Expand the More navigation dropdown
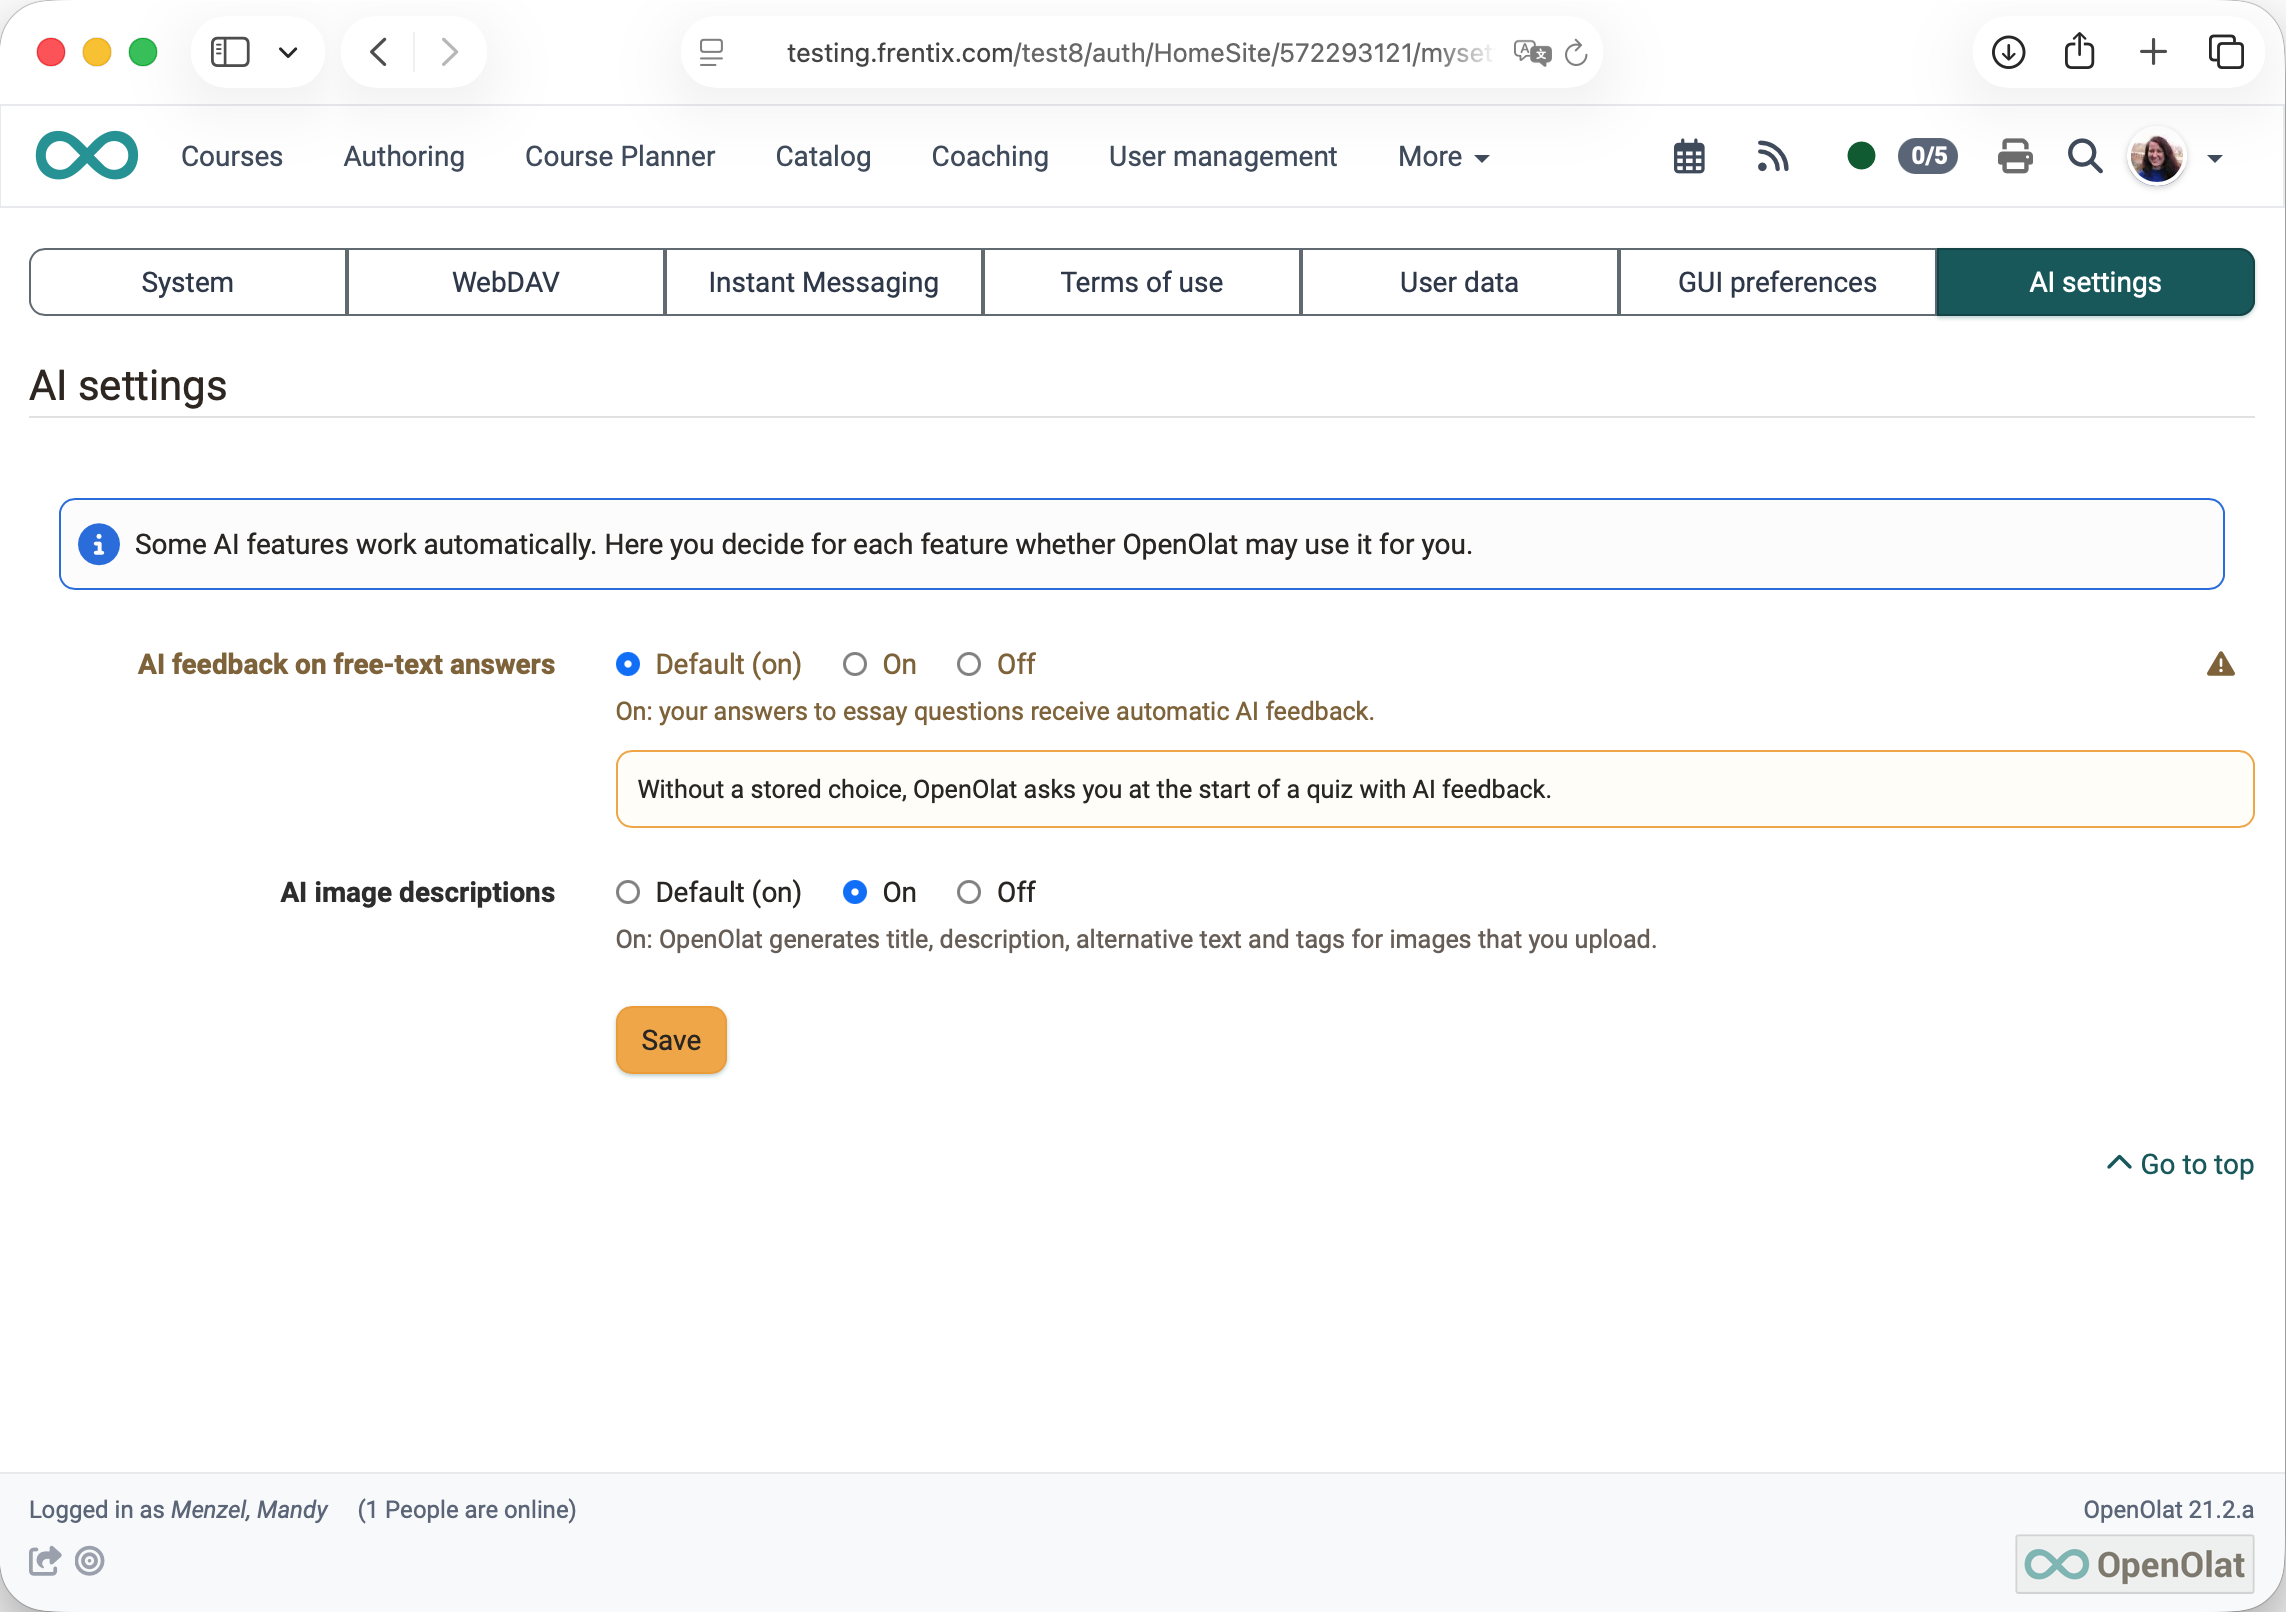Screen dimensions: 2286x1612 point(1443,157)
